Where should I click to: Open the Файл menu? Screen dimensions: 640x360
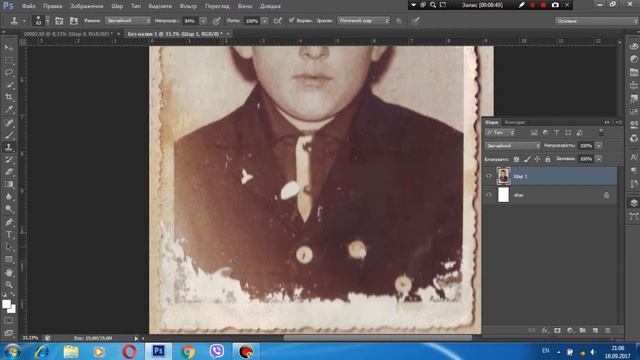[x=29, y=6]
